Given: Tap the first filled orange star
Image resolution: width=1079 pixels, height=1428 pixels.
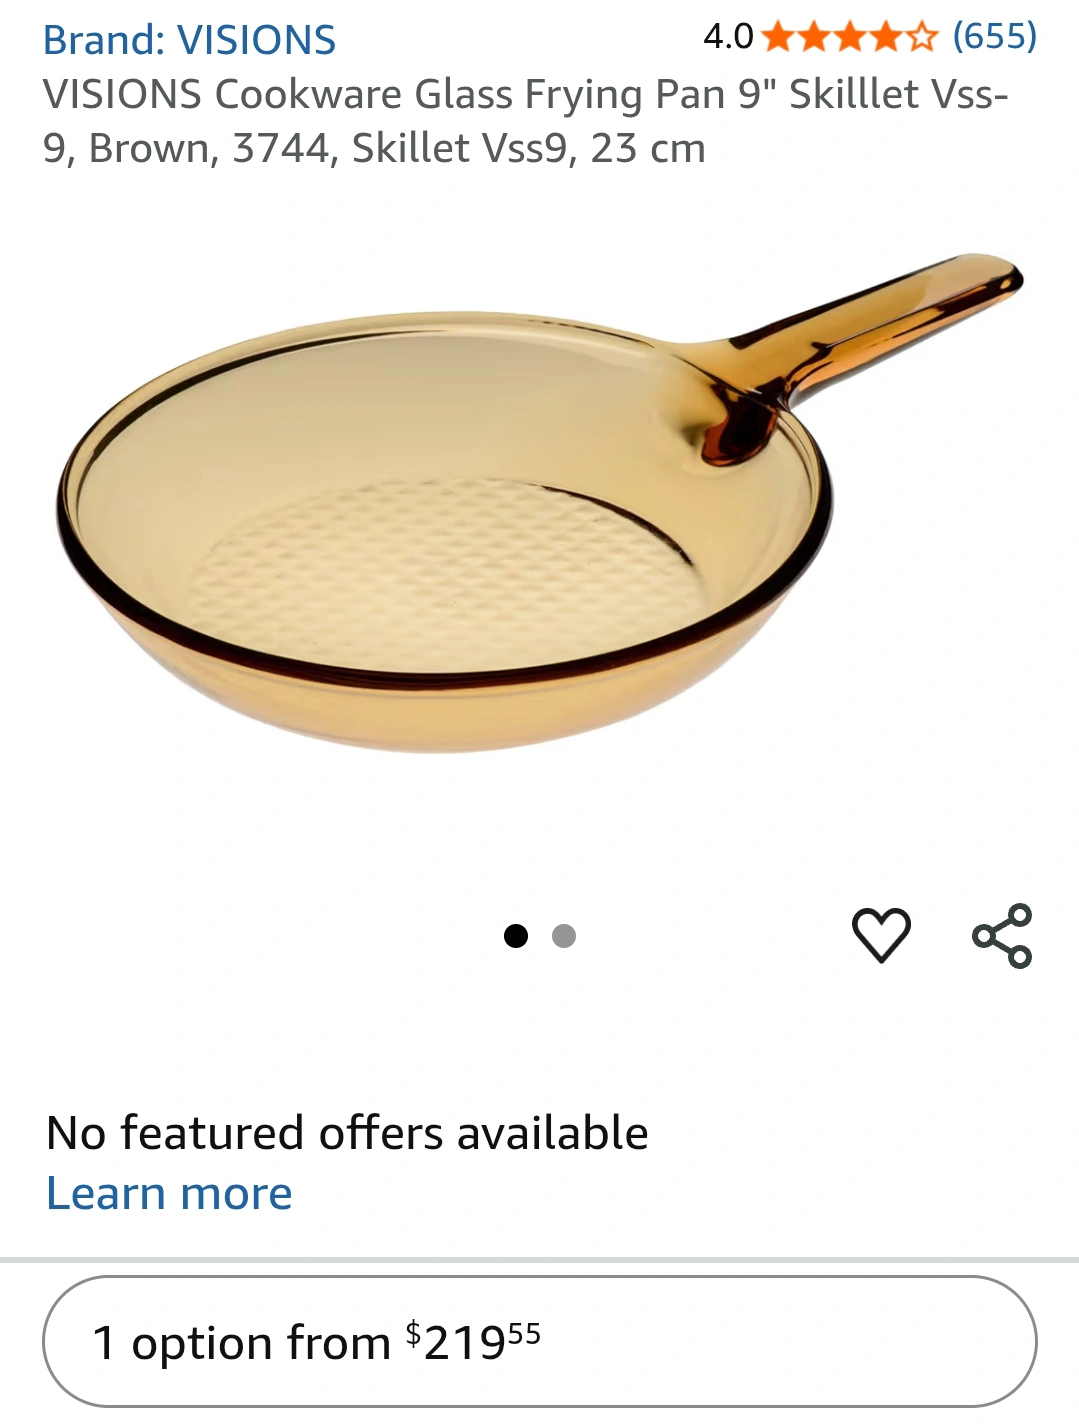Looking at the screenshot, I should tap(778, 38).
